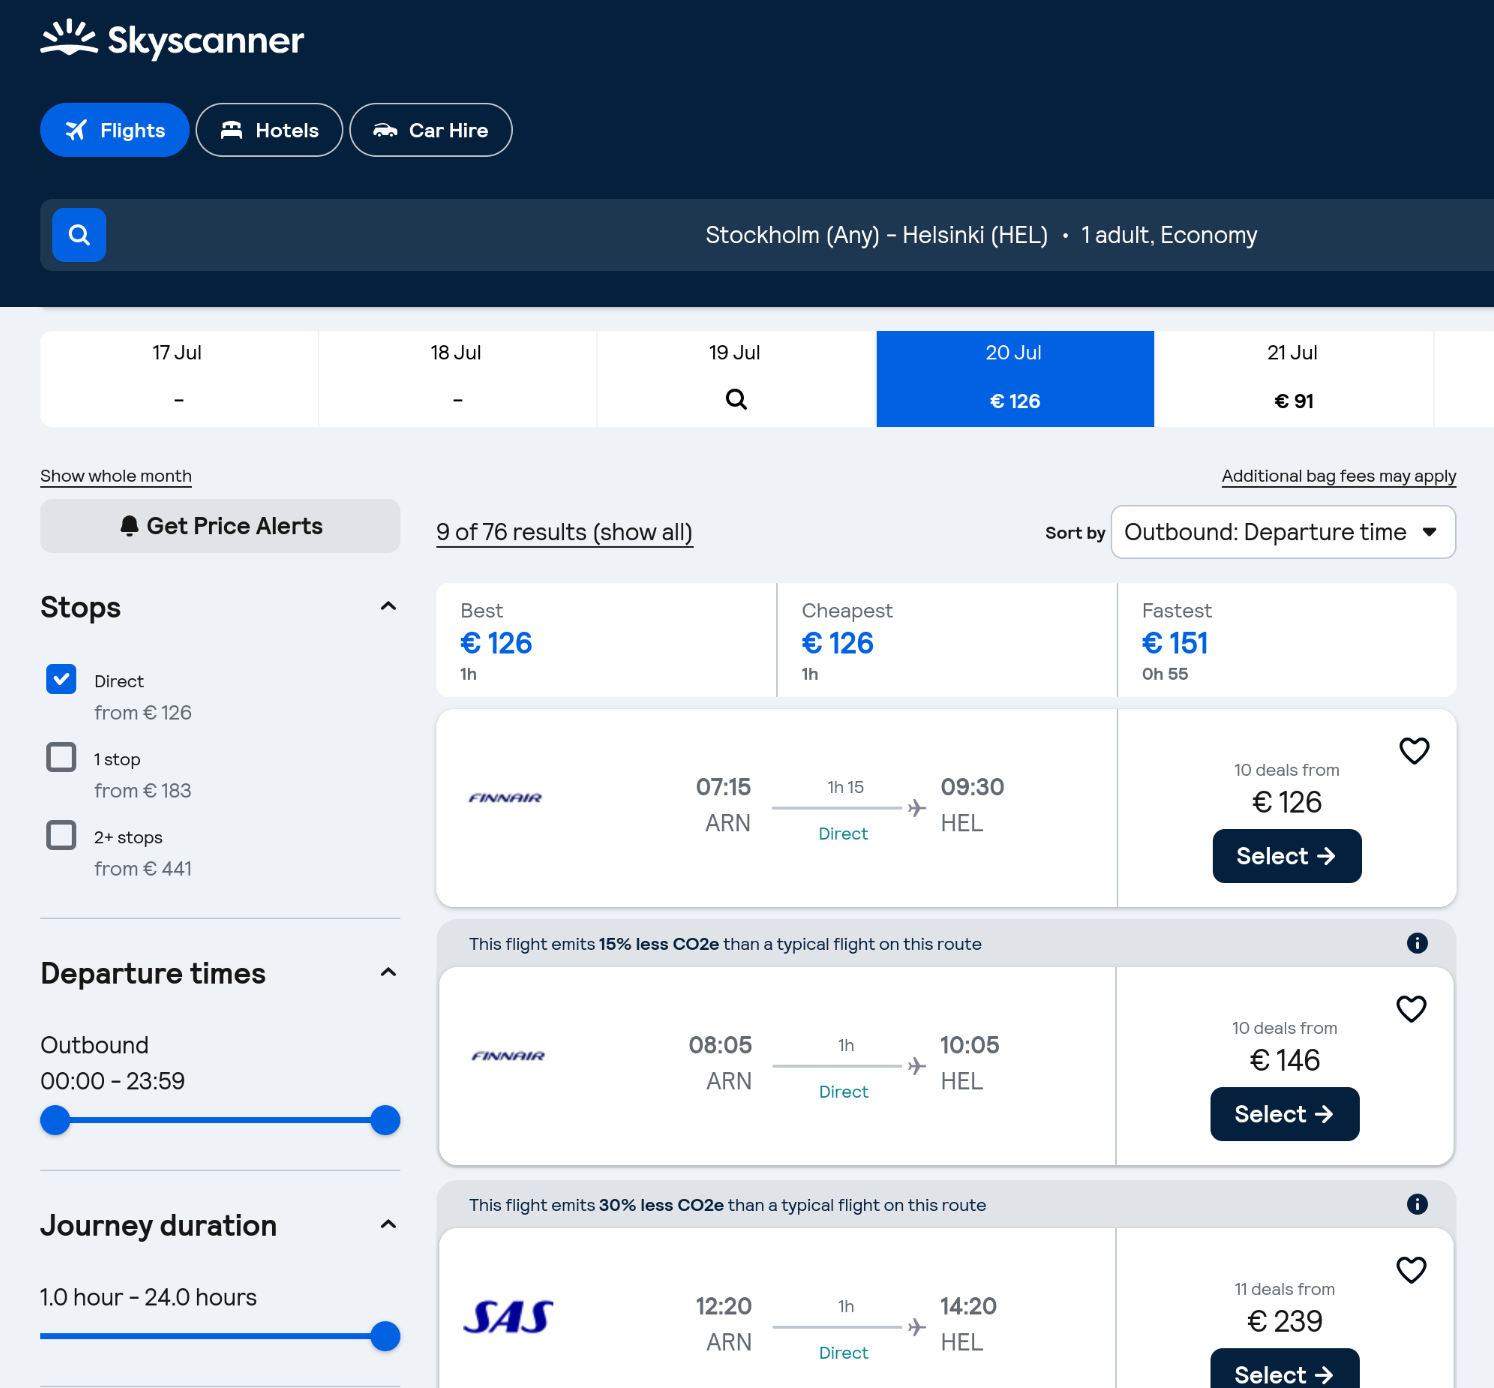This screenshot has width=1494, height=1388.
Task: Select the € 126 Finnair flight
Action: 1287,856
